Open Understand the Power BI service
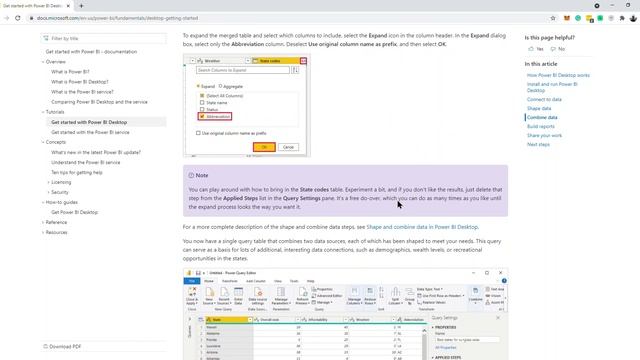Screen dimensions: 640x360 coord(86,162)
